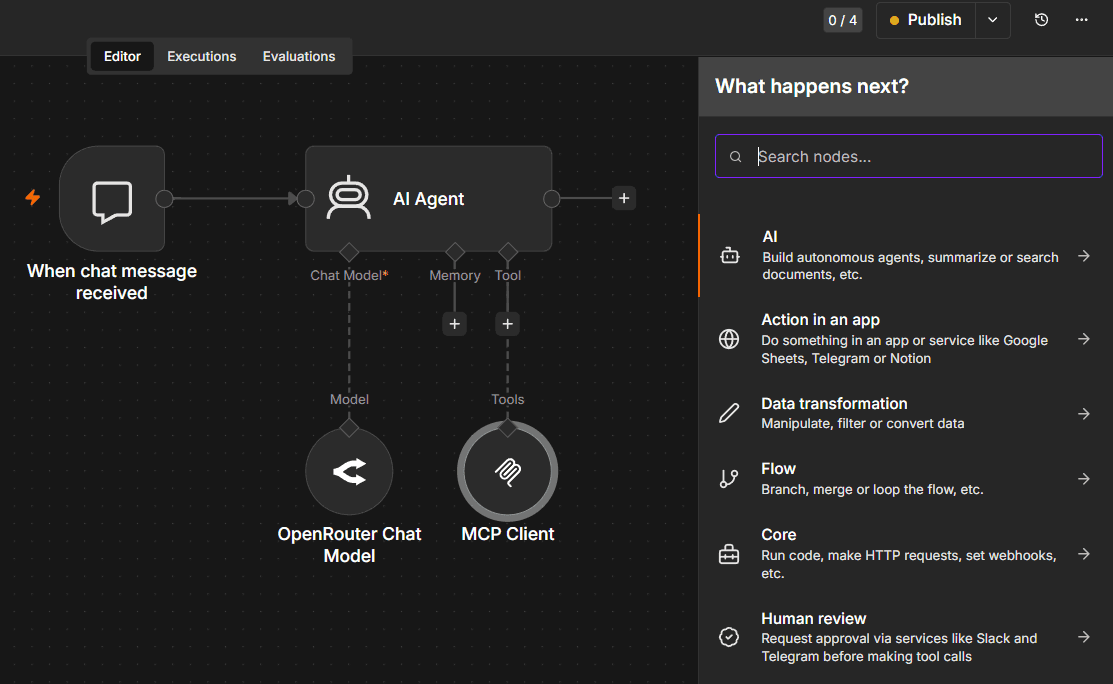Click the Human review checkmark icon
This screenshot has height=684, width=1113.
[x=729, y=637]
